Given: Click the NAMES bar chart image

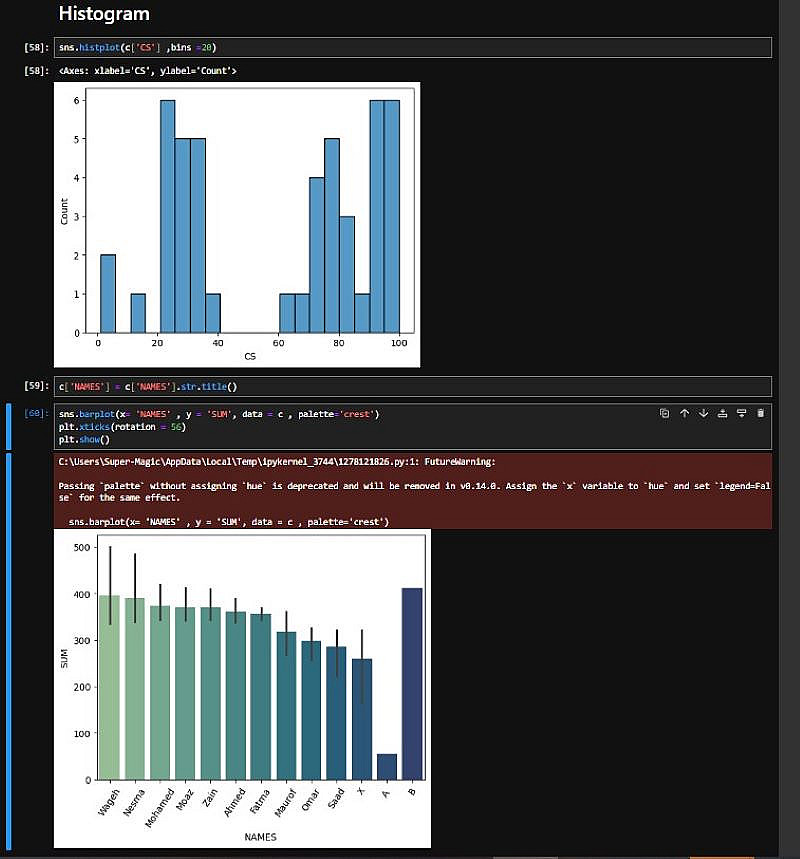Looking at the screenshot, I should (242, 688).
